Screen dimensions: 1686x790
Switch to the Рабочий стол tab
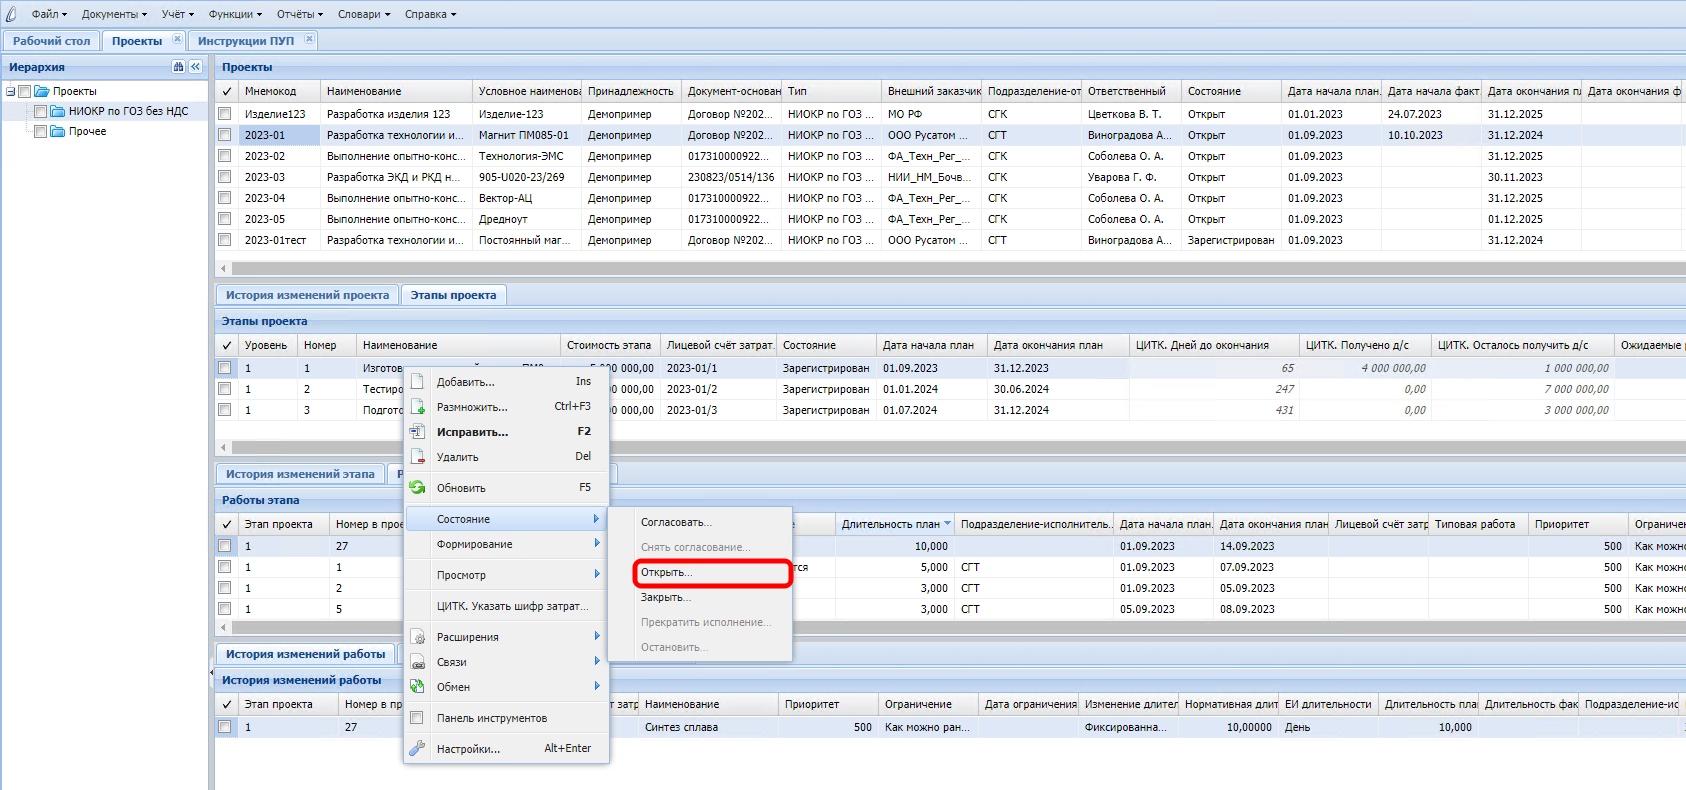point(51,41)
